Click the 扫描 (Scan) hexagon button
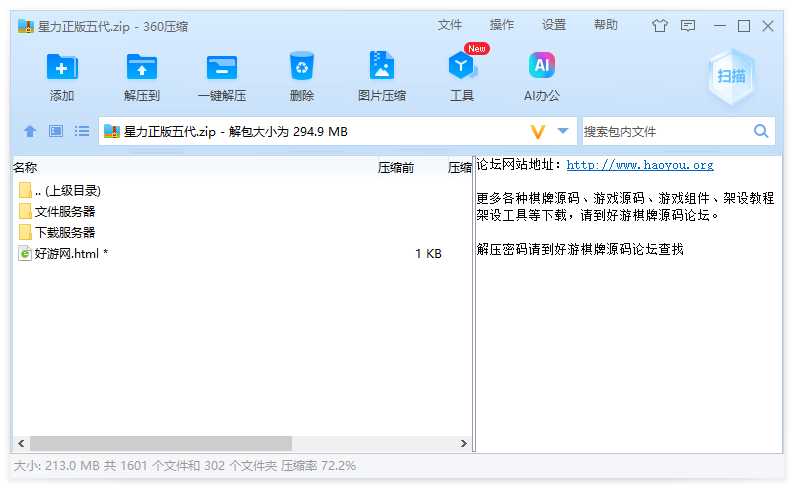794x488 pixels. coord(731,76)
